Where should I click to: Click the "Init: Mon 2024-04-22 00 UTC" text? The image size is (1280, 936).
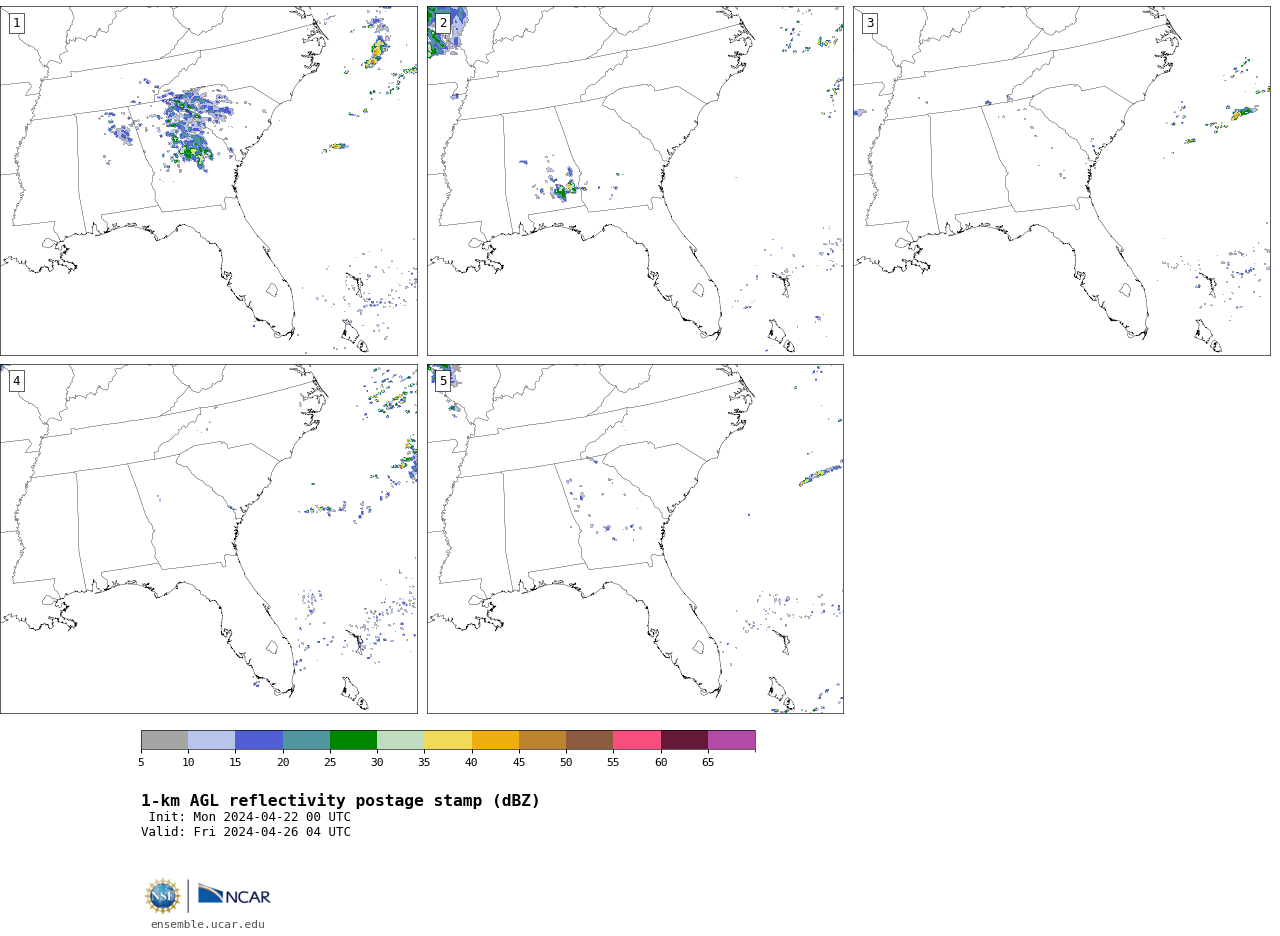[250, 817]
